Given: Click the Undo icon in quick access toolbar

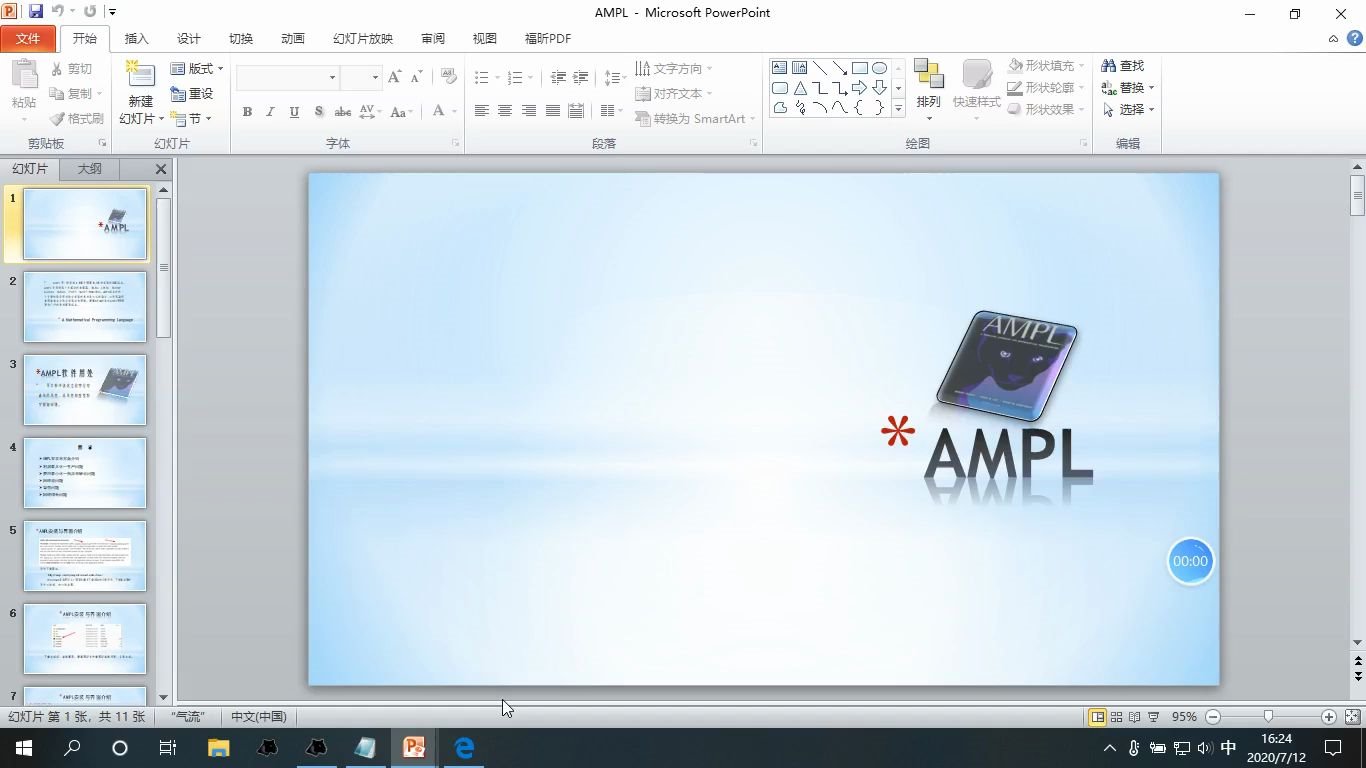Looking at the screenshot, I should tap(58, 12).
